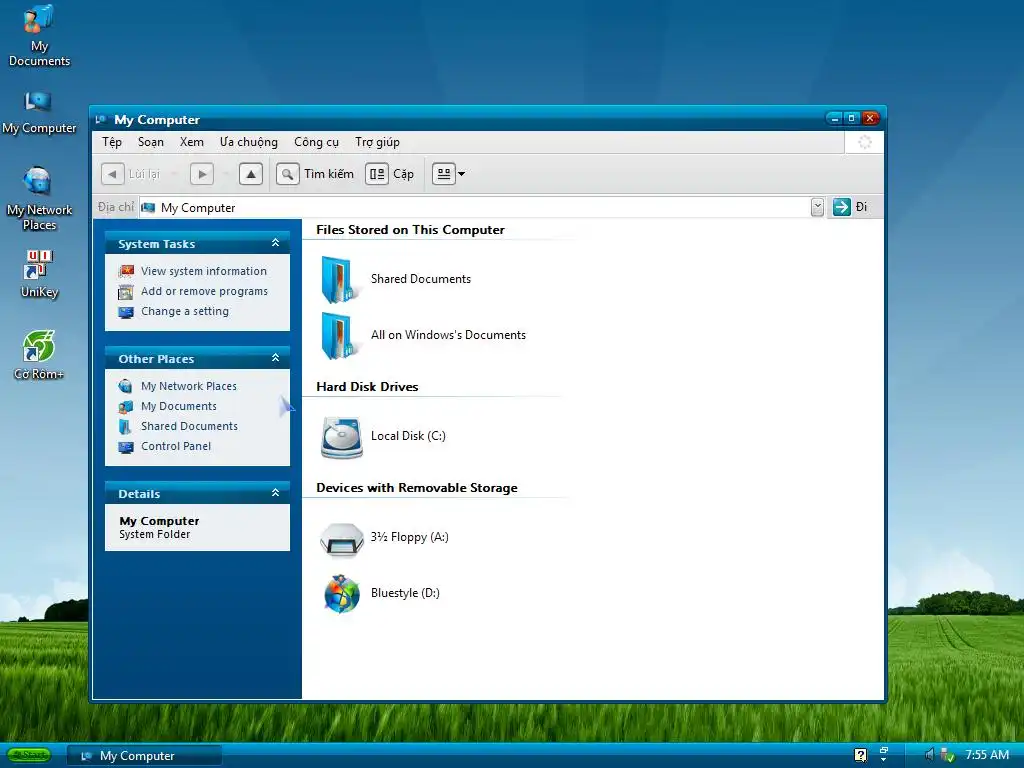The image size is (1024, 768).
Task: Open the Tệp menu
Action: (112, 142)
